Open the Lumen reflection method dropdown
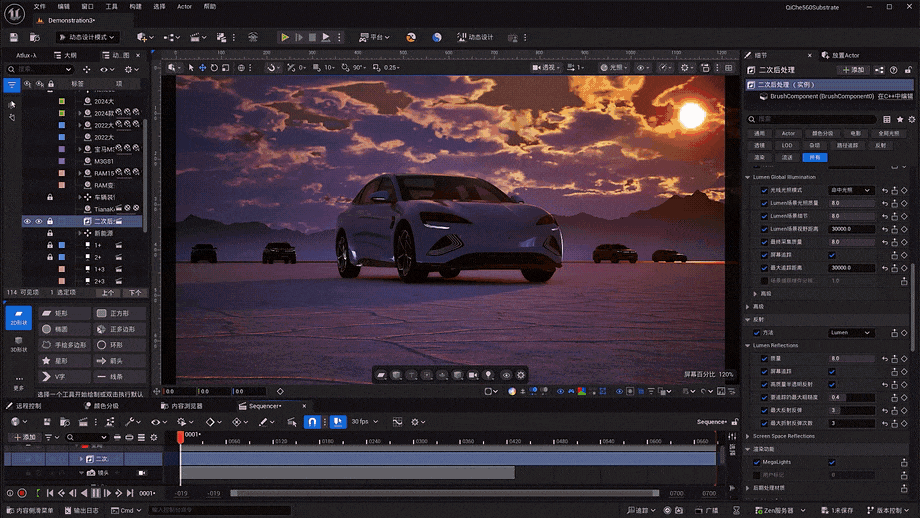 852,332
